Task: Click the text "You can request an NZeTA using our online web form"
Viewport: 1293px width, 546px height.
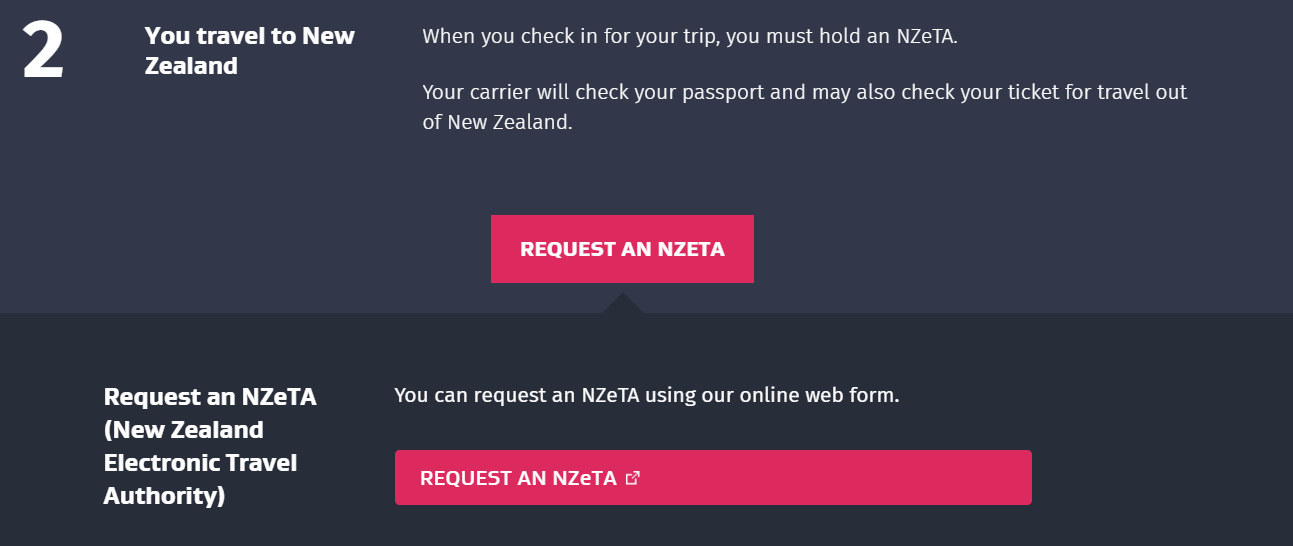Action: click(646, 395)
